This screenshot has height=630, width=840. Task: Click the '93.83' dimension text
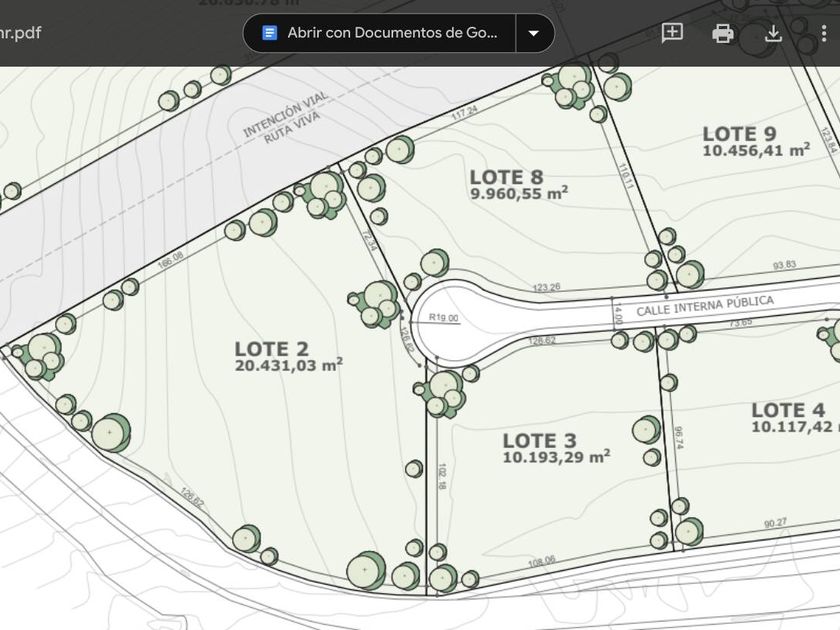(784, 265)
